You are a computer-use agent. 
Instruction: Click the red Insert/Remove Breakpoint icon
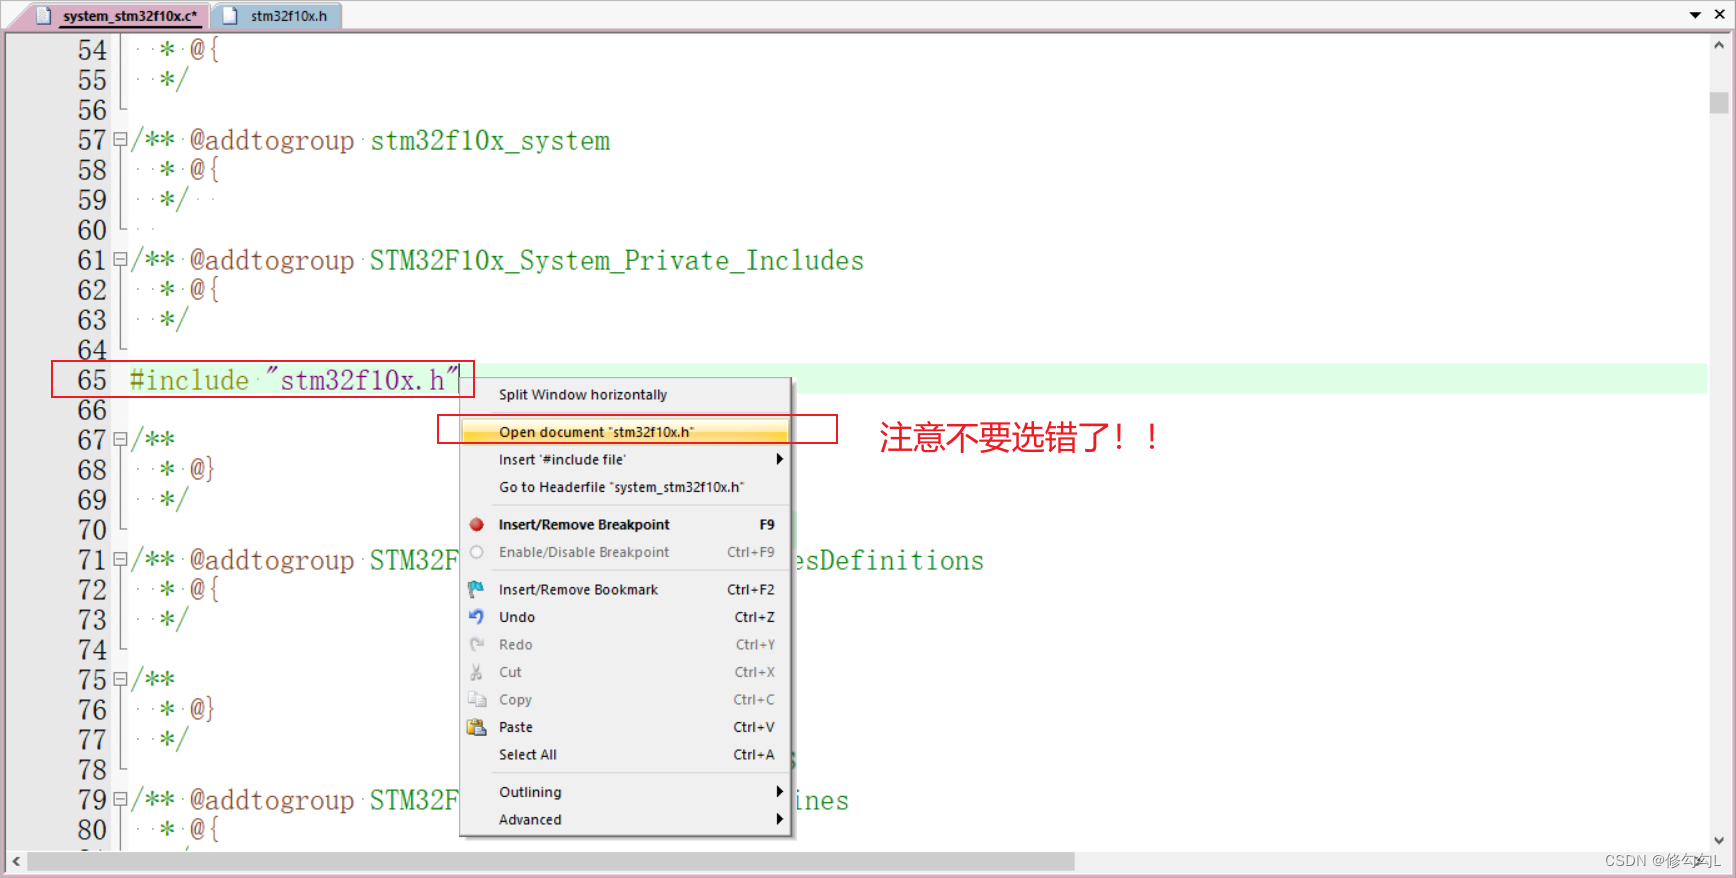click(x=477, y=524)
